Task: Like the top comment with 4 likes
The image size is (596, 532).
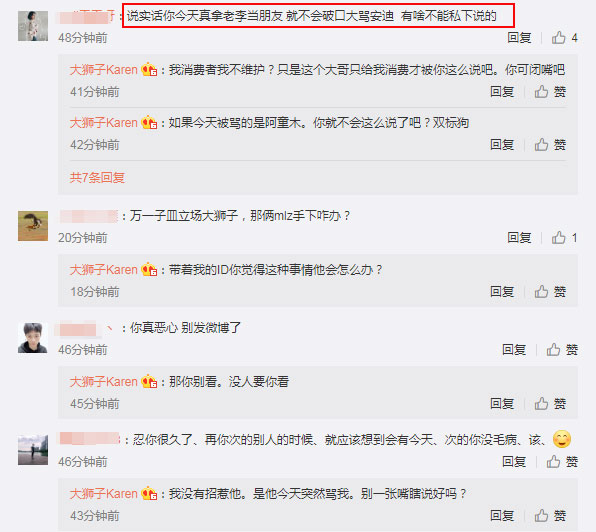Action: pyautogui.click(x=558, y=38)
